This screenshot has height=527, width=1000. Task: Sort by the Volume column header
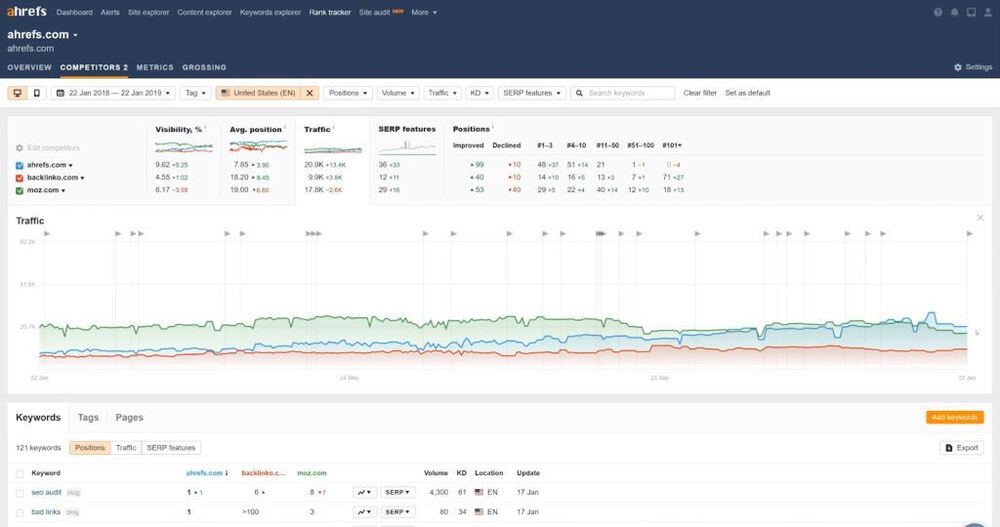436,473
